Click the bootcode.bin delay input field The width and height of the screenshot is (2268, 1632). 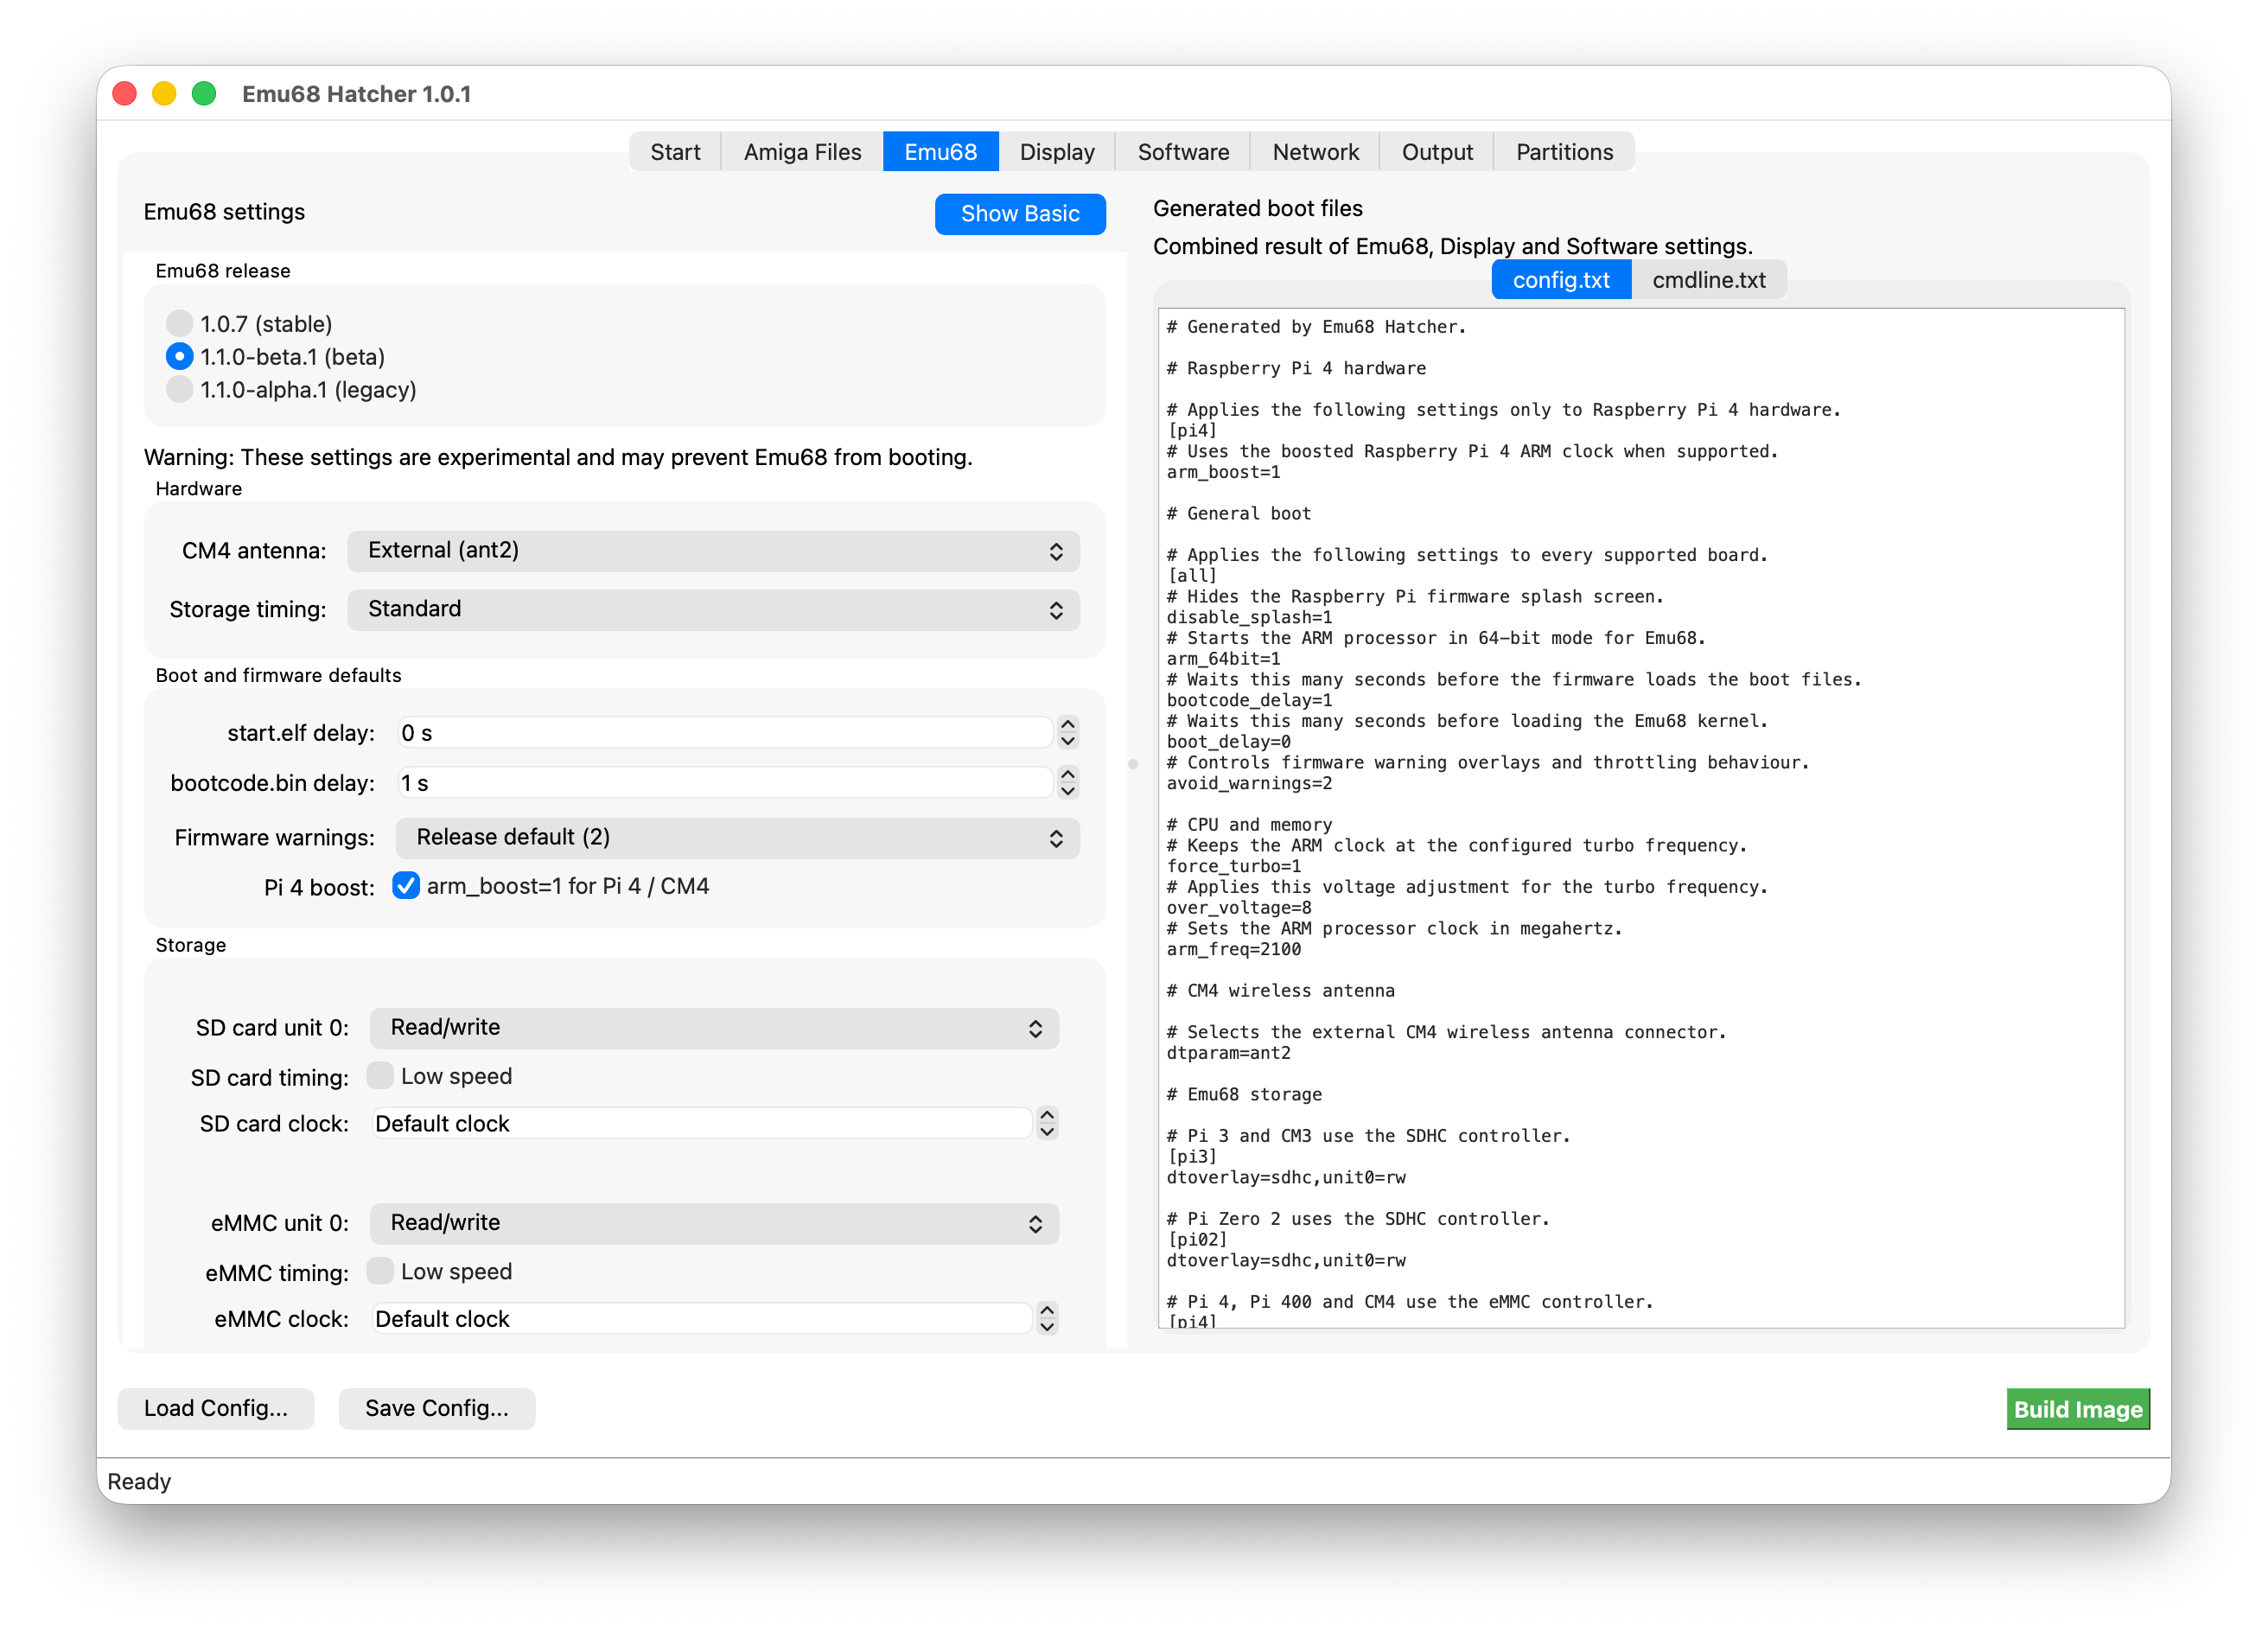click(724, 783)
